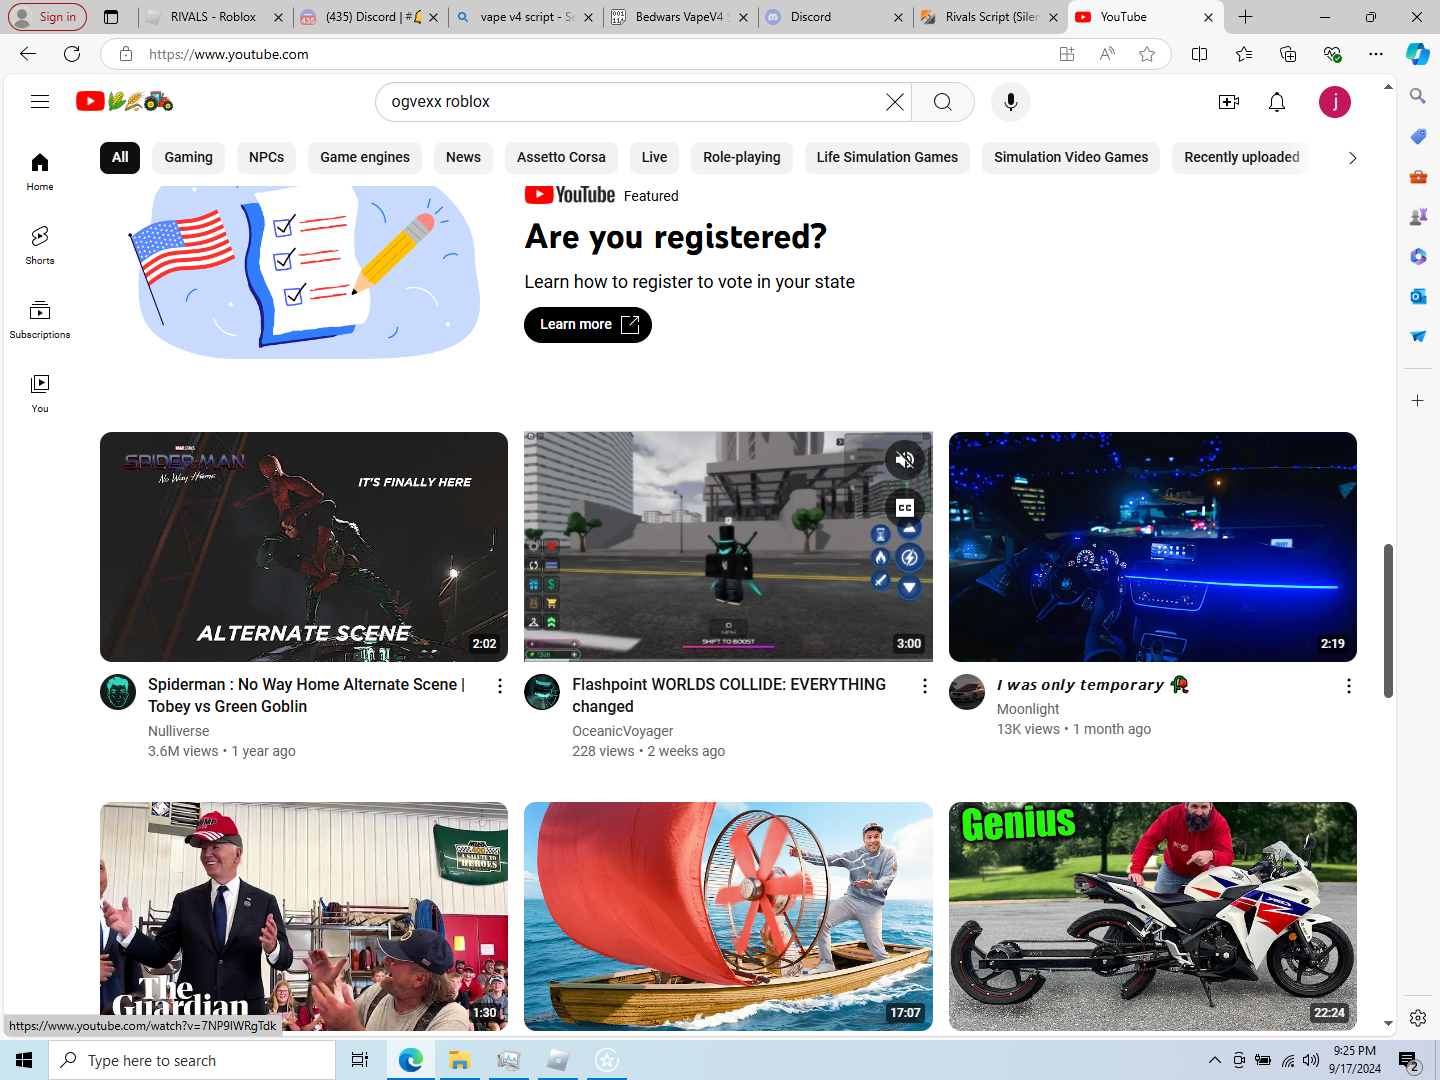Click the magnifier search button
Screen dimensions: 1440x1080
943,102
